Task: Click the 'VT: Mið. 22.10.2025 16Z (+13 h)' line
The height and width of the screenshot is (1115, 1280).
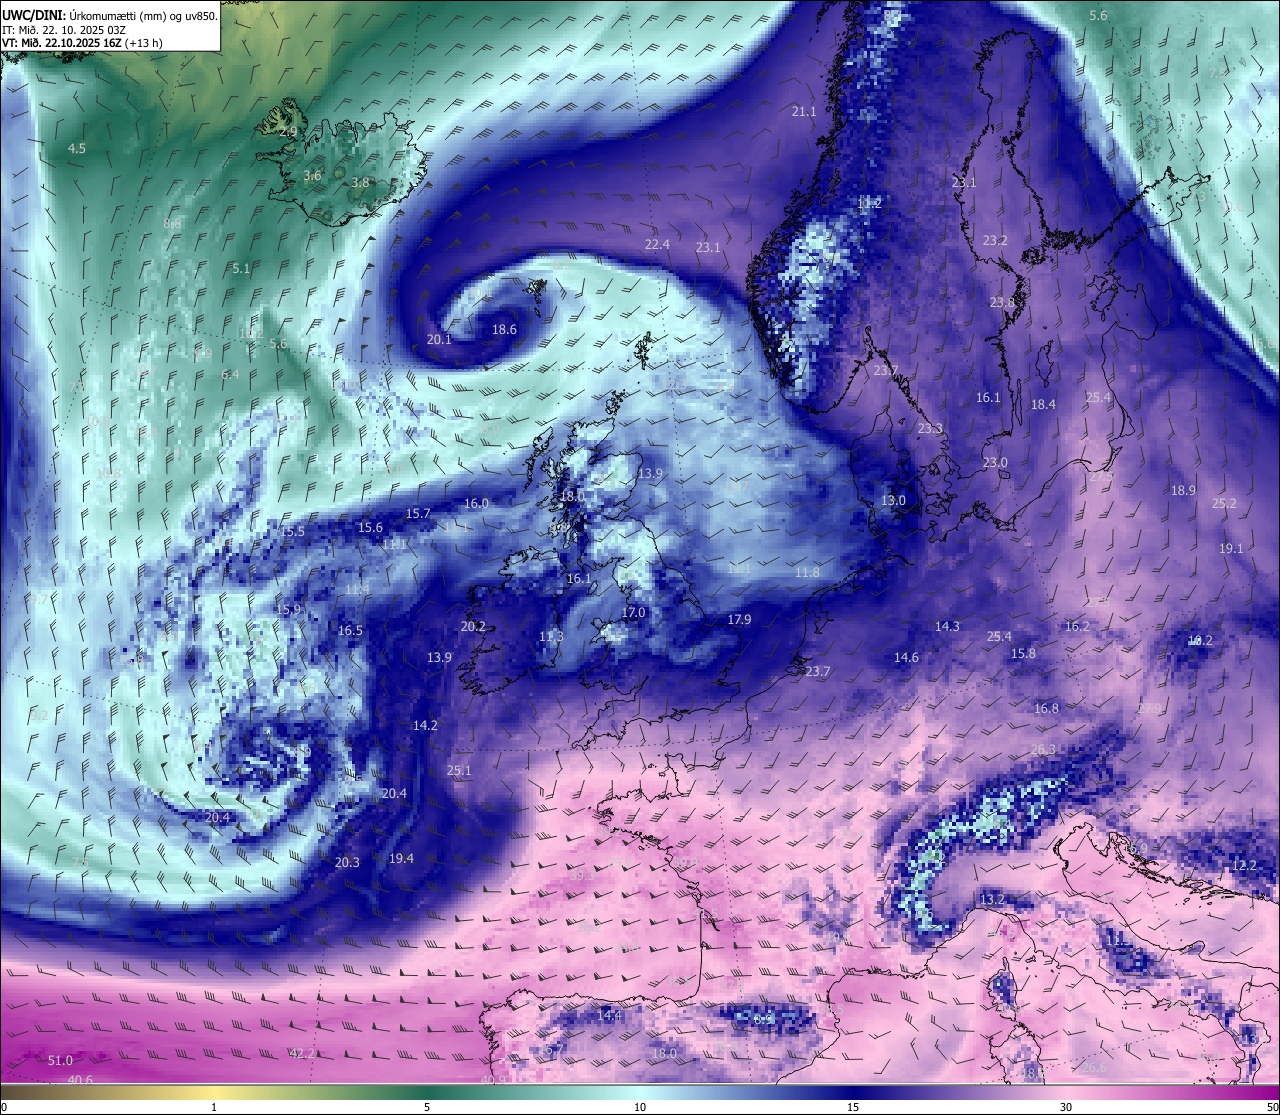Action: pos(82,43)
